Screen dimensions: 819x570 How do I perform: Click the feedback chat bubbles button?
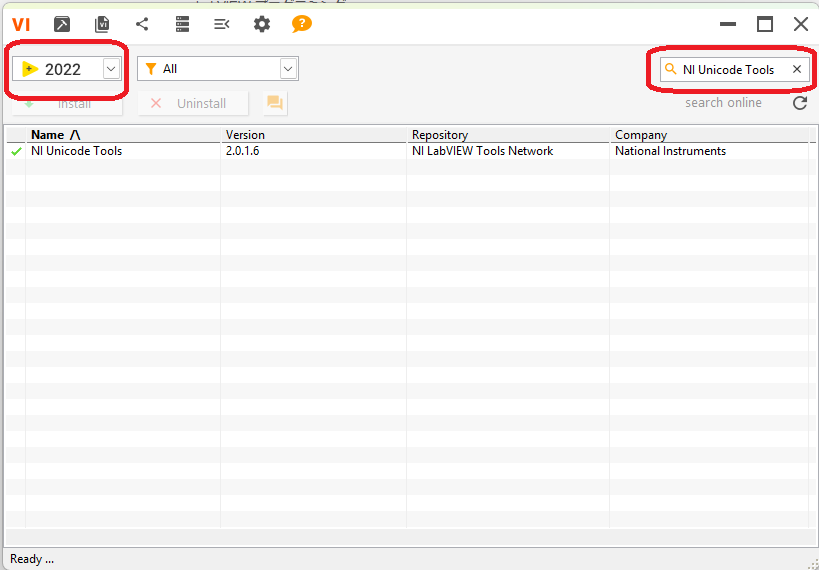coord(275,103)
